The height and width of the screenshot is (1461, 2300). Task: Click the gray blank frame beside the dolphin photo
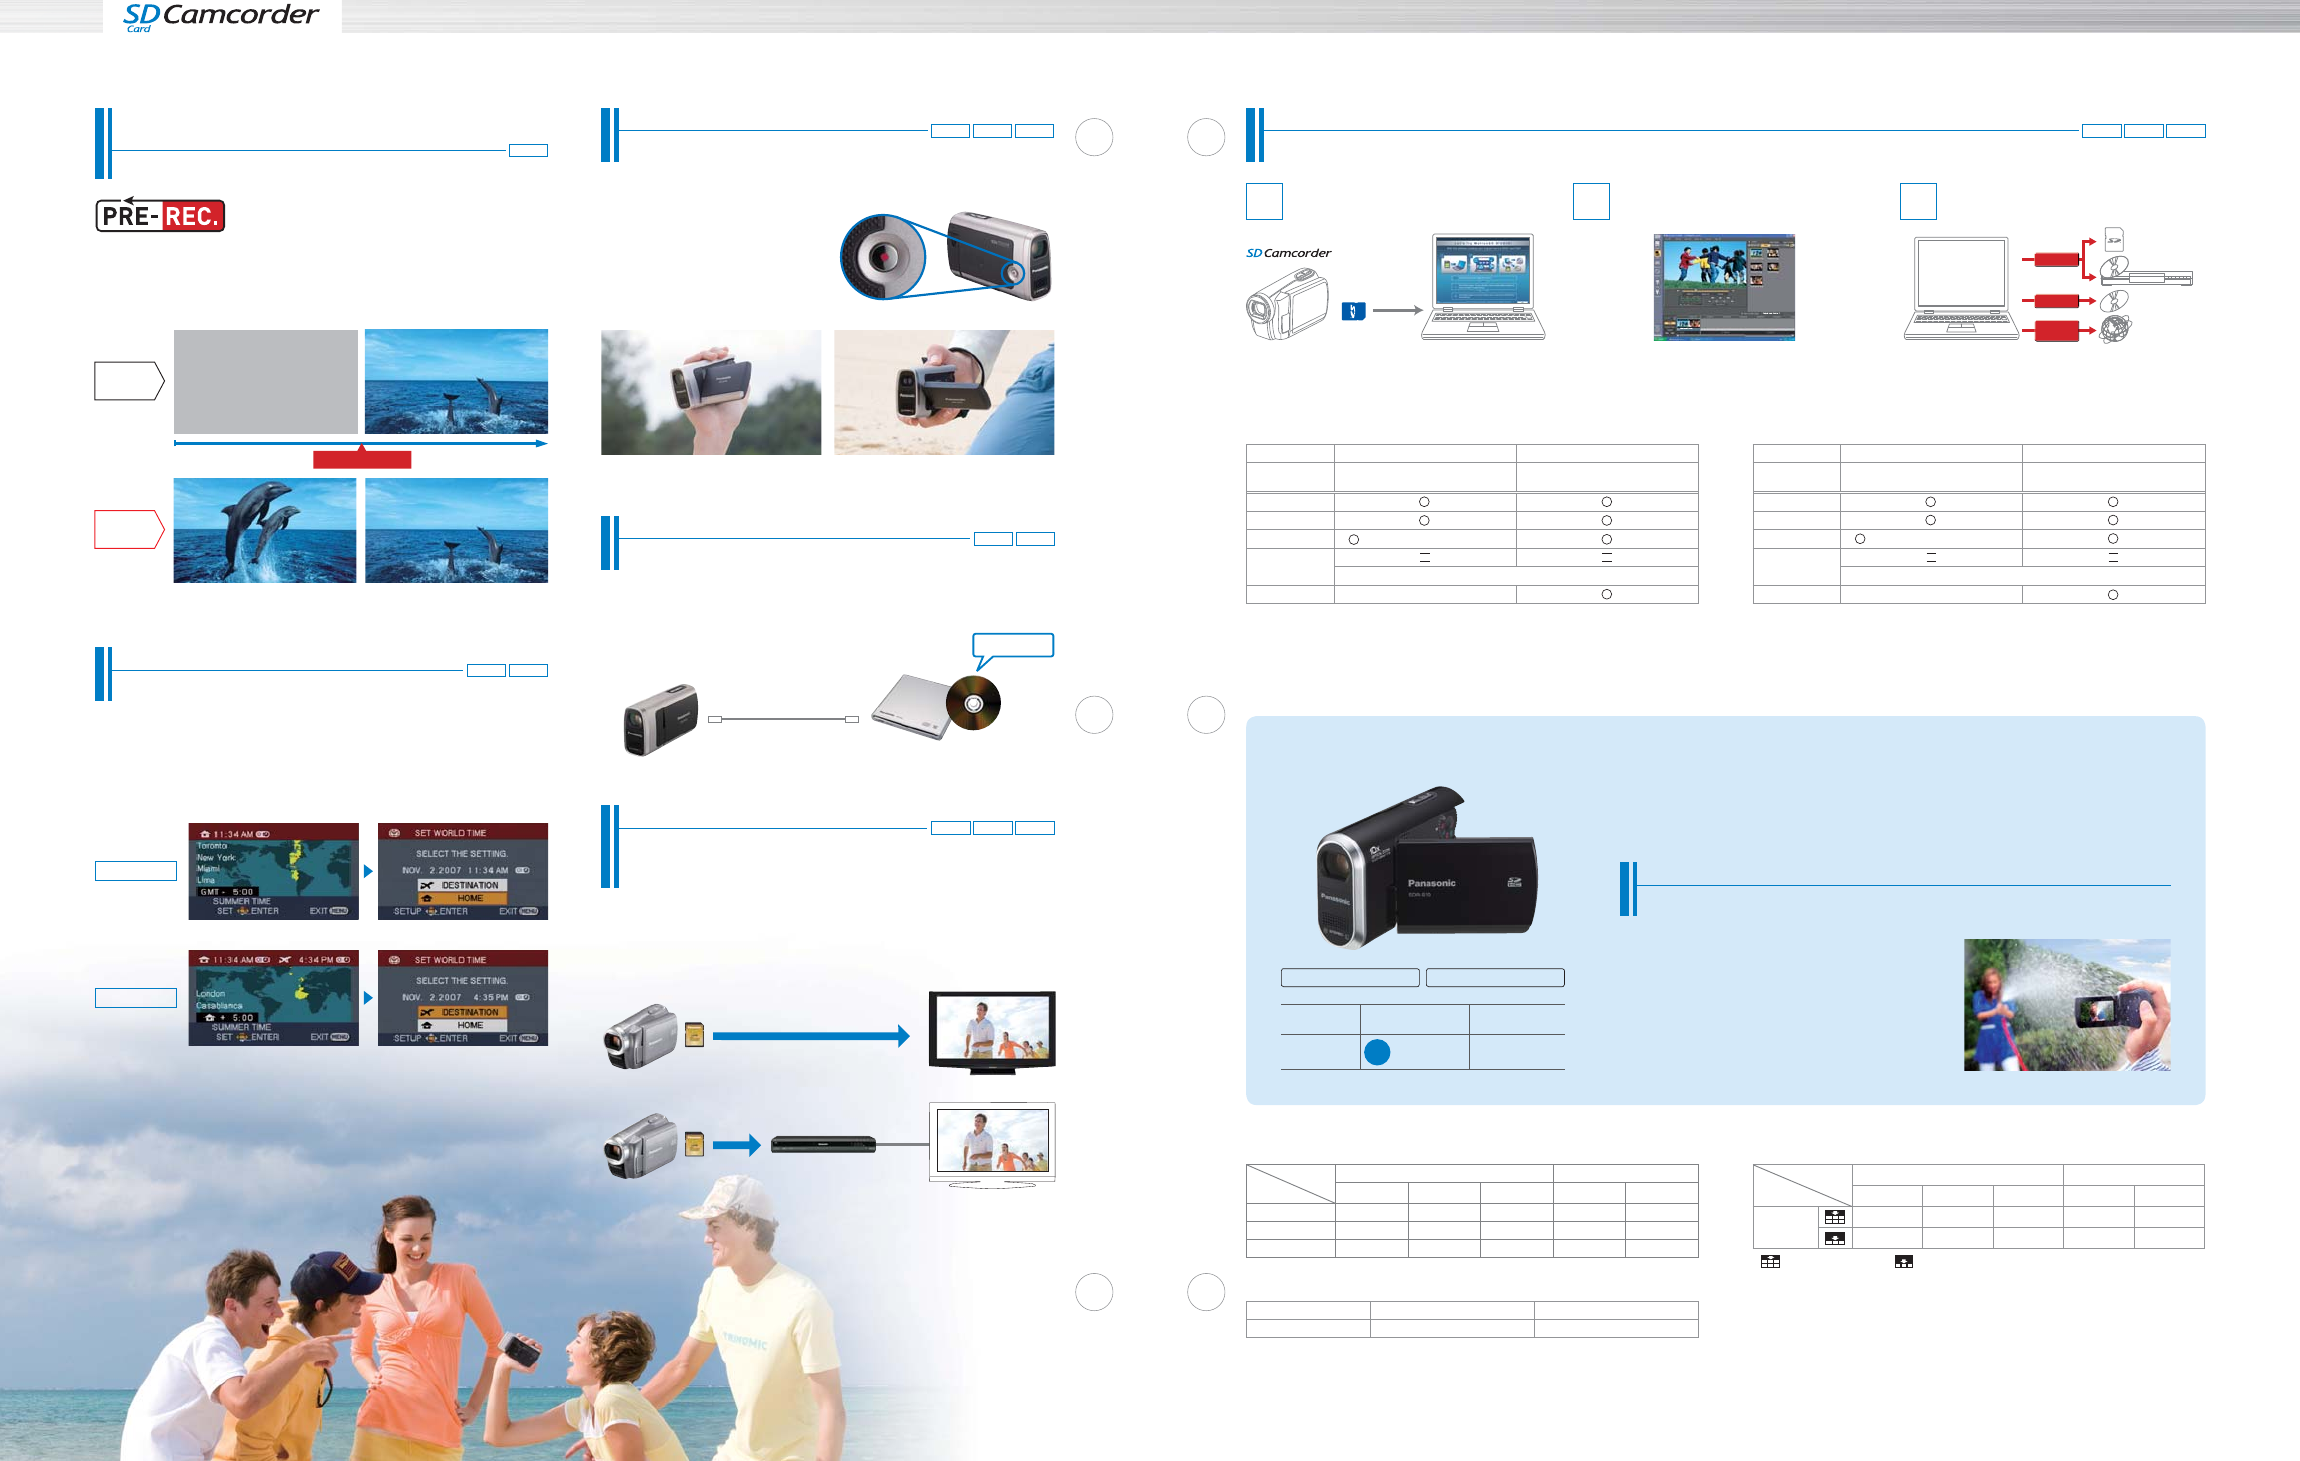pos(266,382)
